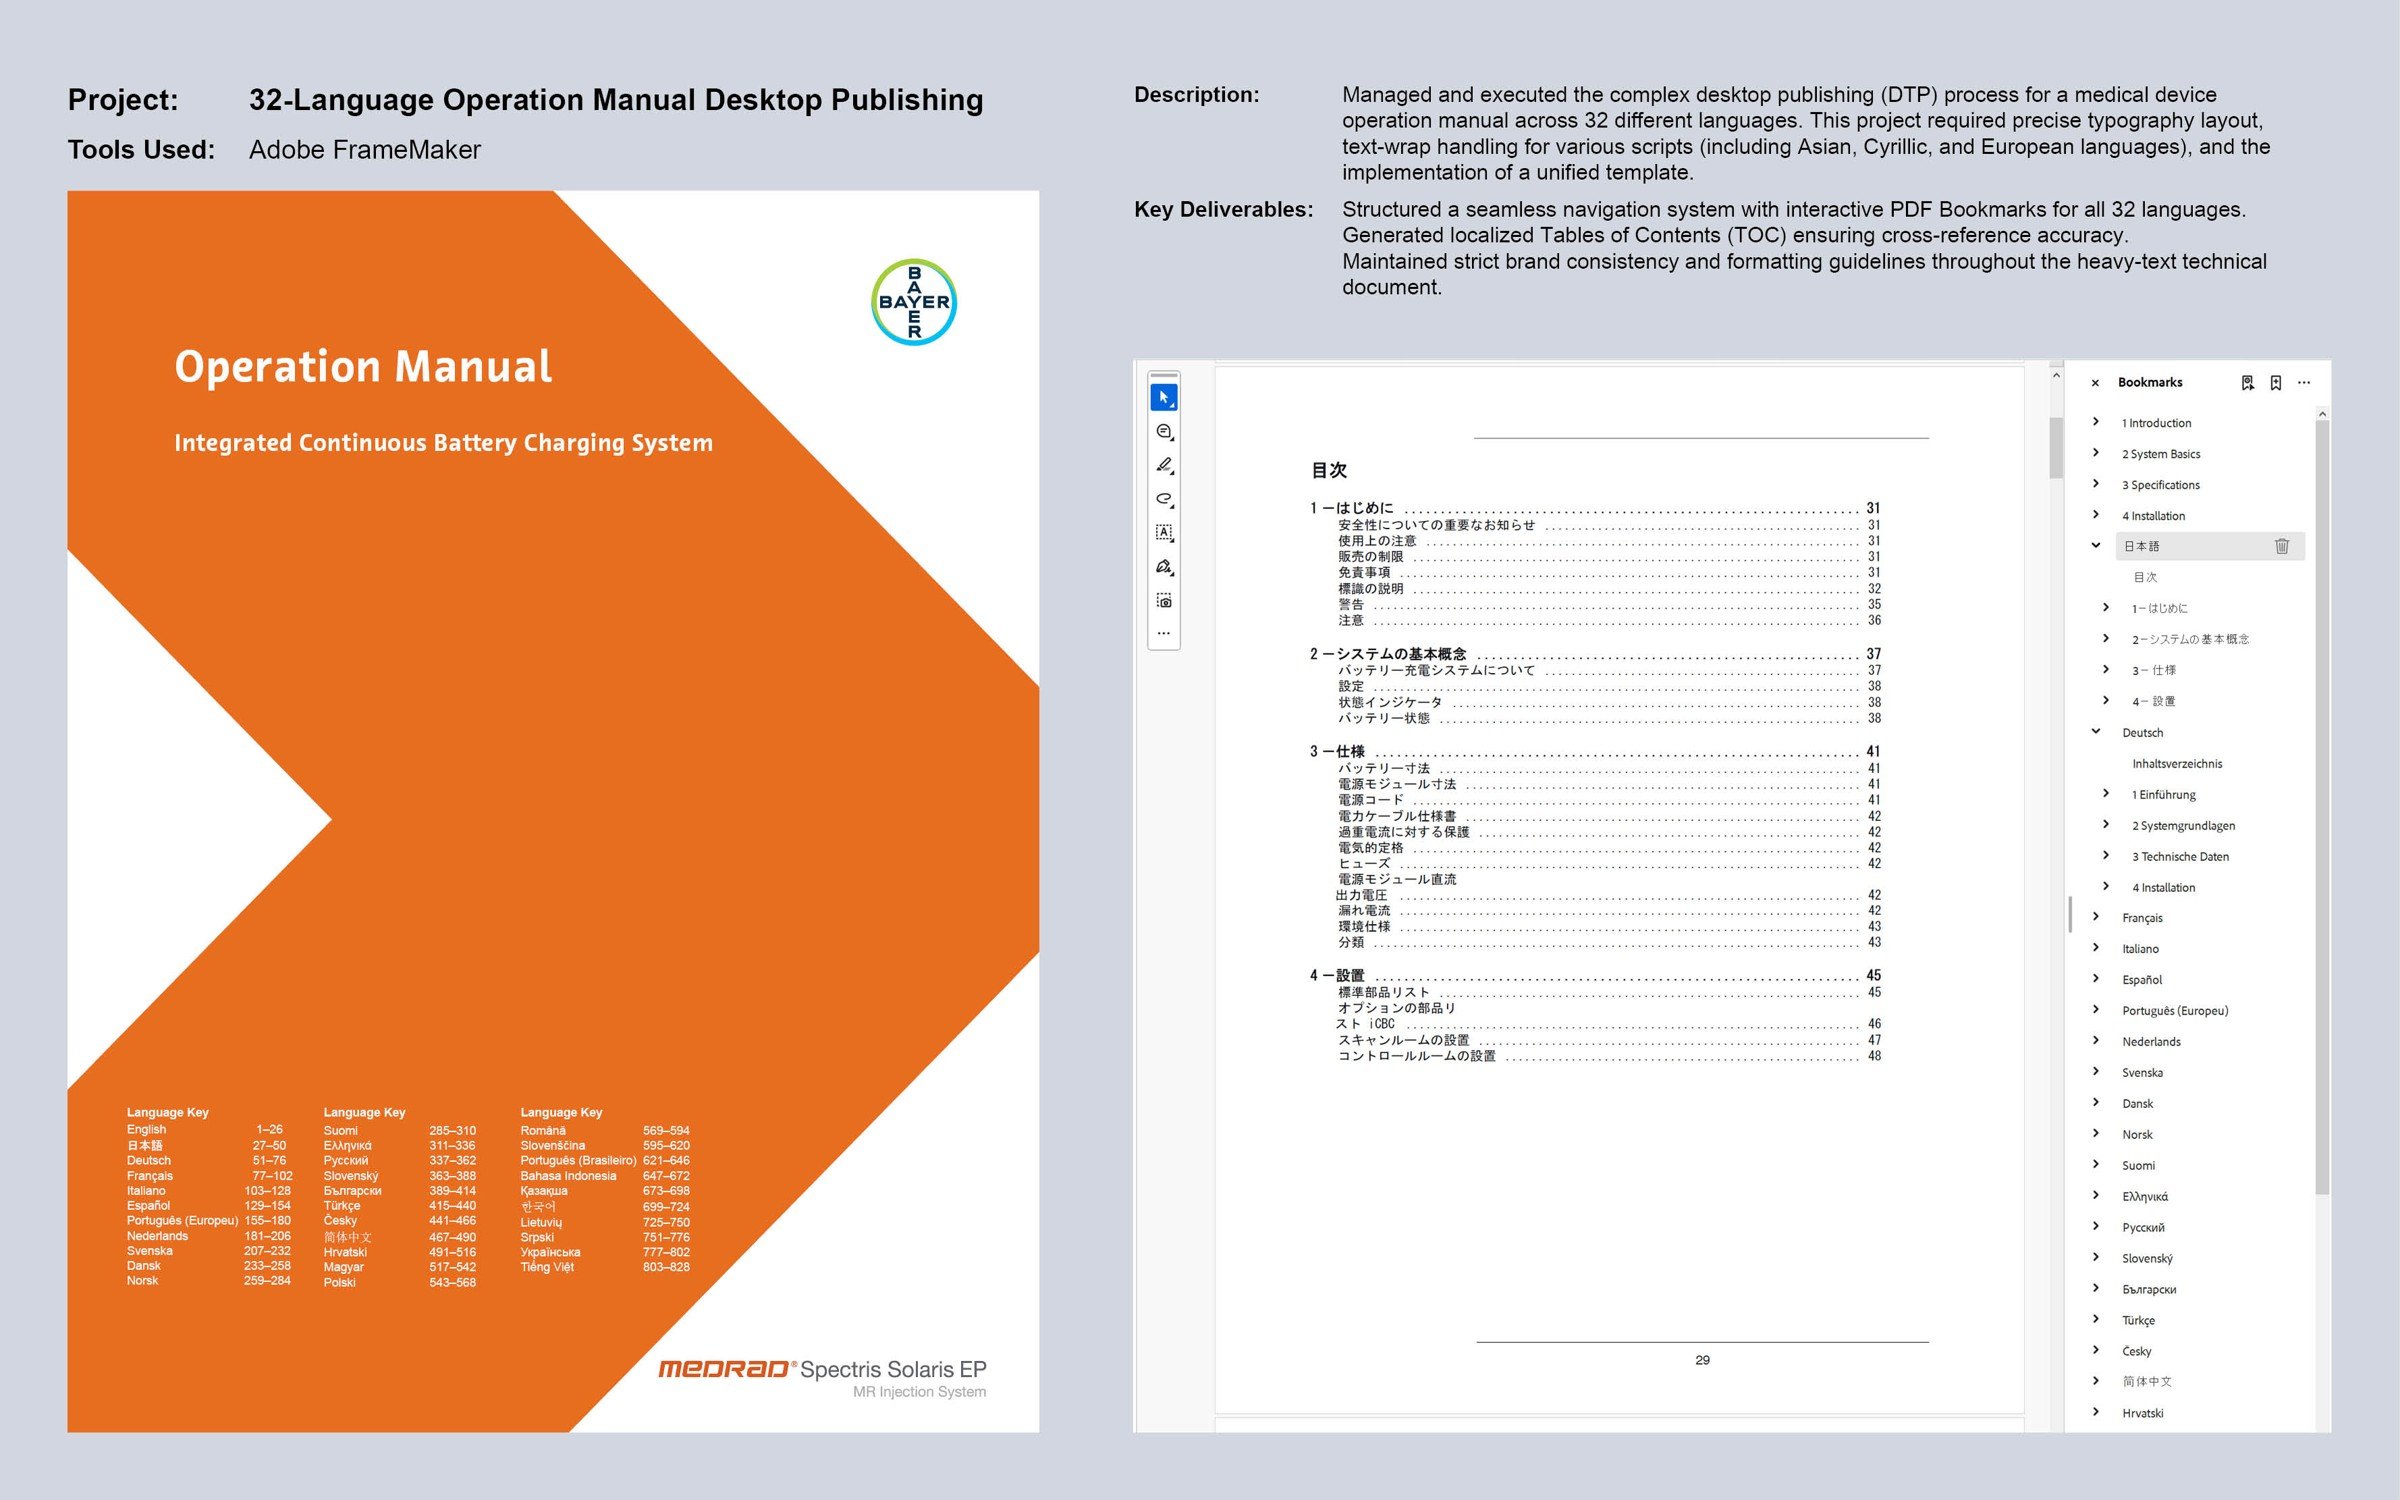Viewport: 2400px width, 1500px height.
Task: Click the document view scrollbar thumb
Action: 2056,447
